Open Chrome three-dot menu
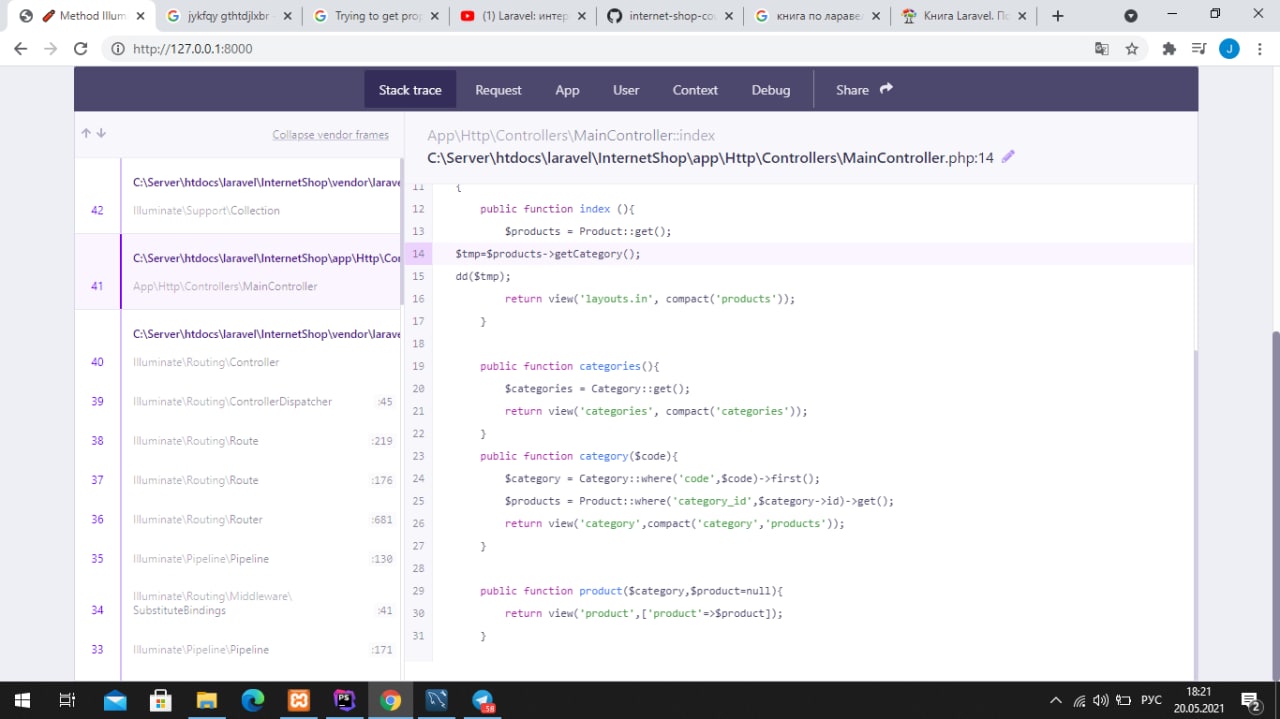1280x719 pixels. click(1259, 48)
